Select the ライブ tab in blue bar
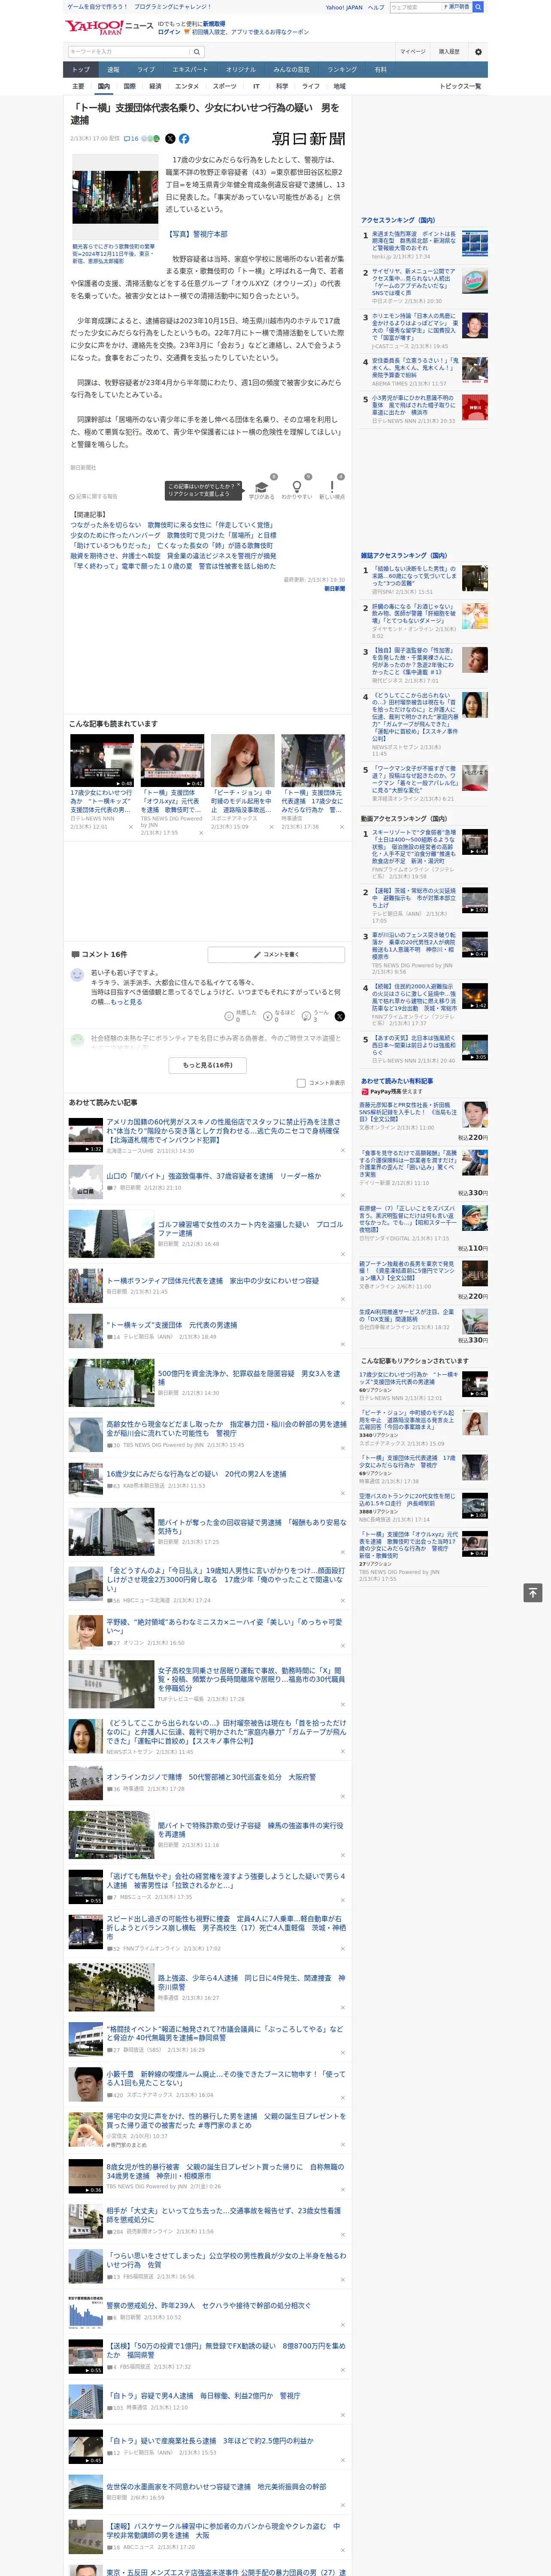The width and height of the screenshot is (551, 2576). 146,70
